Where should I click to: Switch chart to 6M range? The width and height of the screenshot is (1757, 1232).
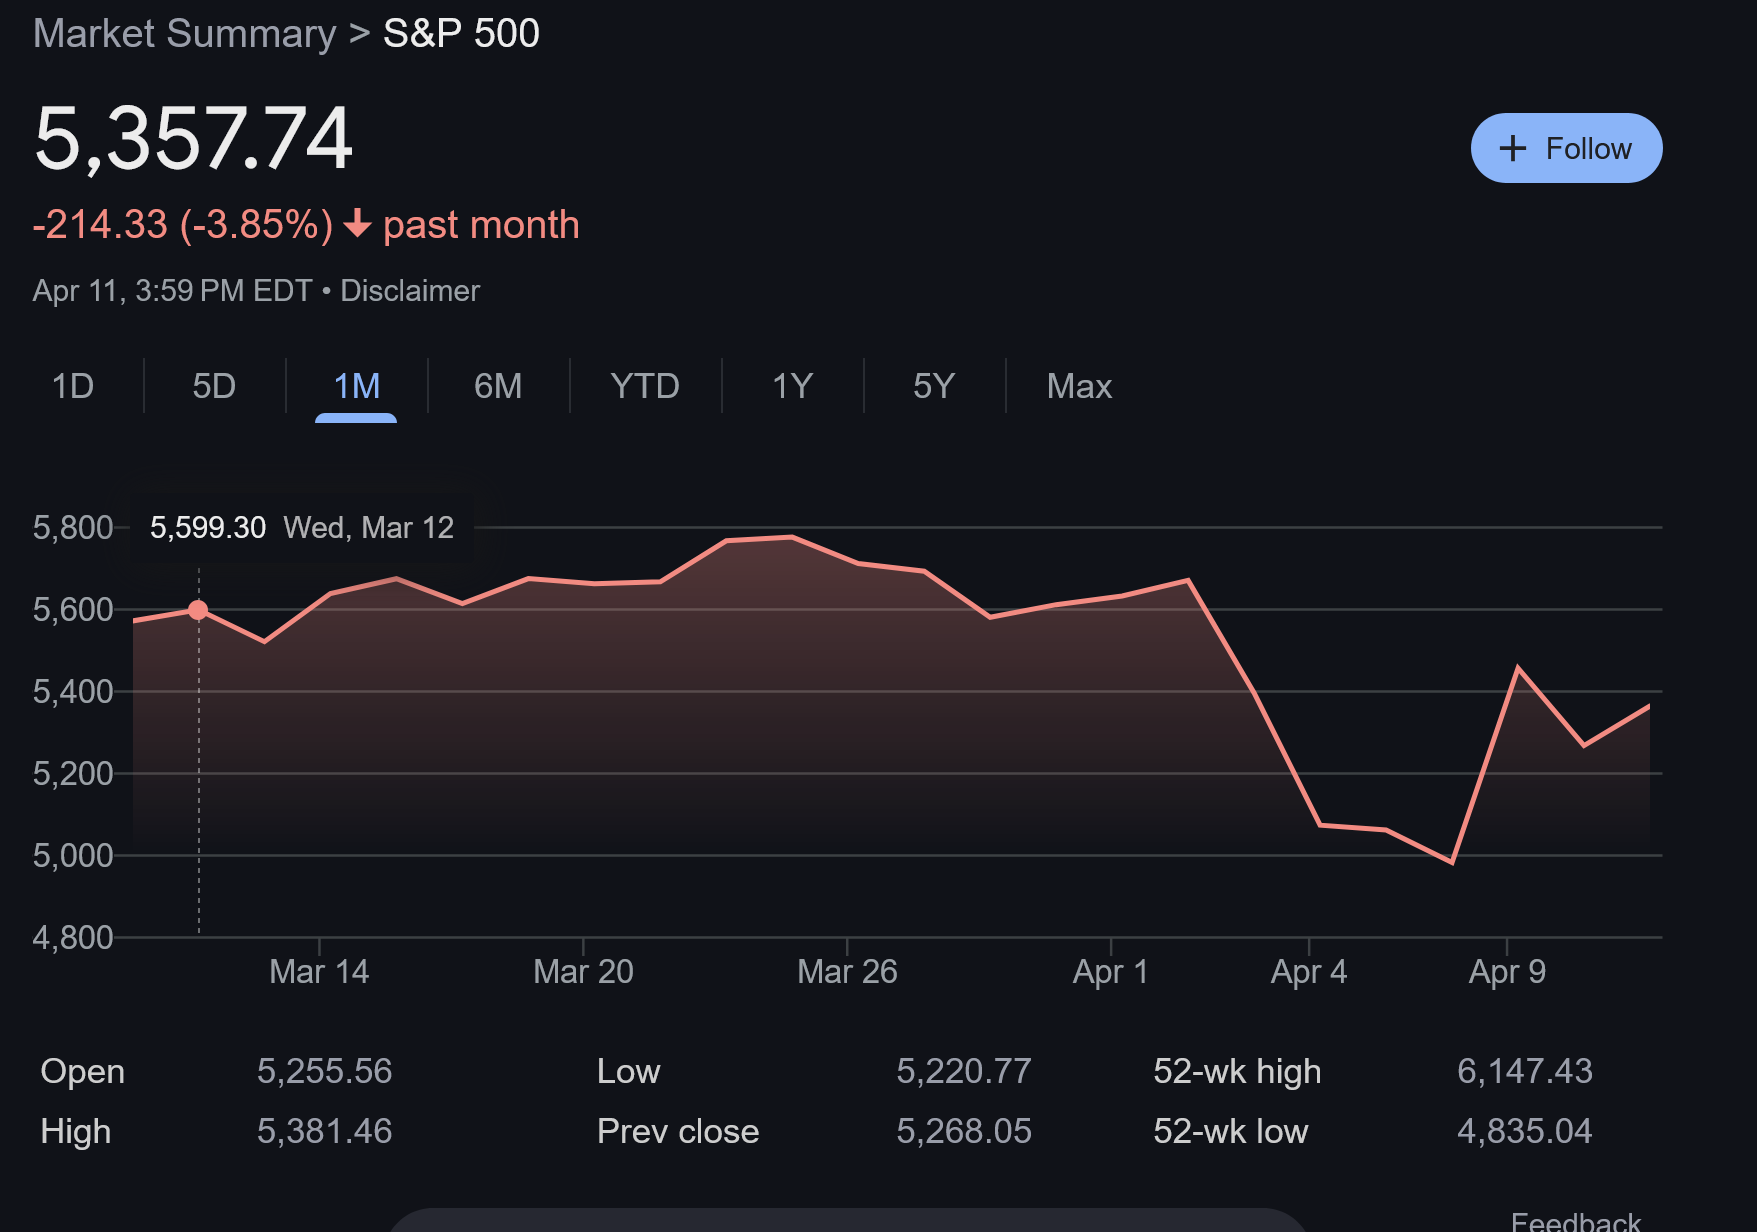[x=498, y=386]
